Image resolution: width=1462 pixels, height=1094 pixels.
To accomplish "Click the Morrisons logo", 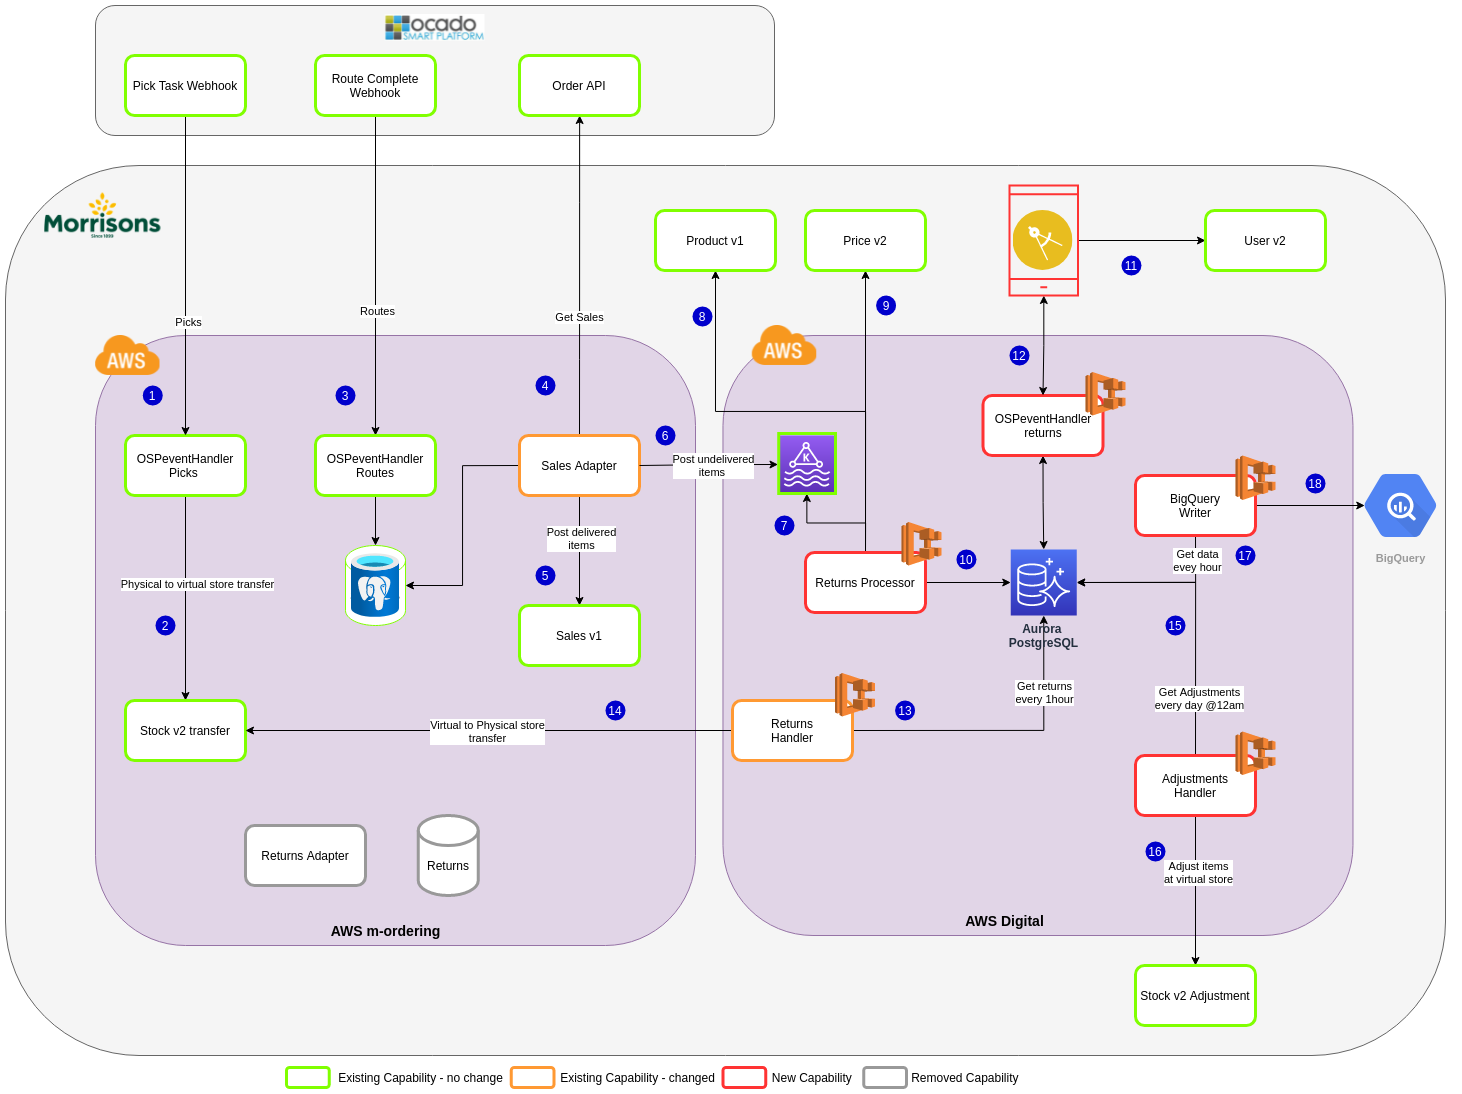I will (x=102, y=216).
